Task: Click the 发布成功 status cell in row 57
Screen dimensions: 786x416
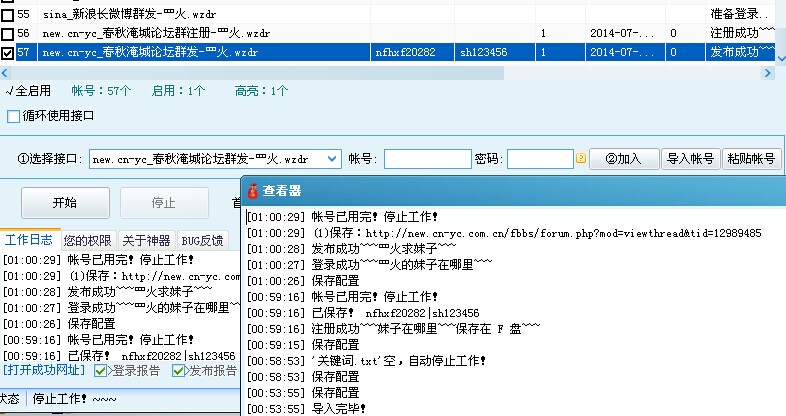Action: 742,52
